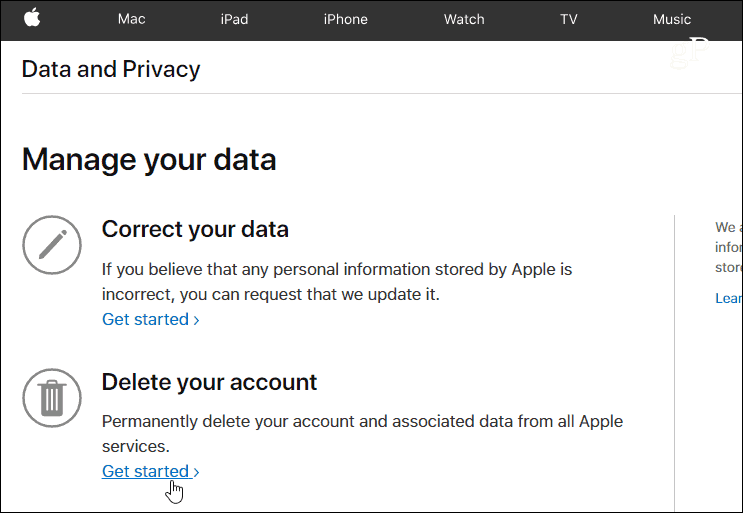Click the pencil icon beside Correct your data
The image size is (743, 513).
tap(52, 245)
